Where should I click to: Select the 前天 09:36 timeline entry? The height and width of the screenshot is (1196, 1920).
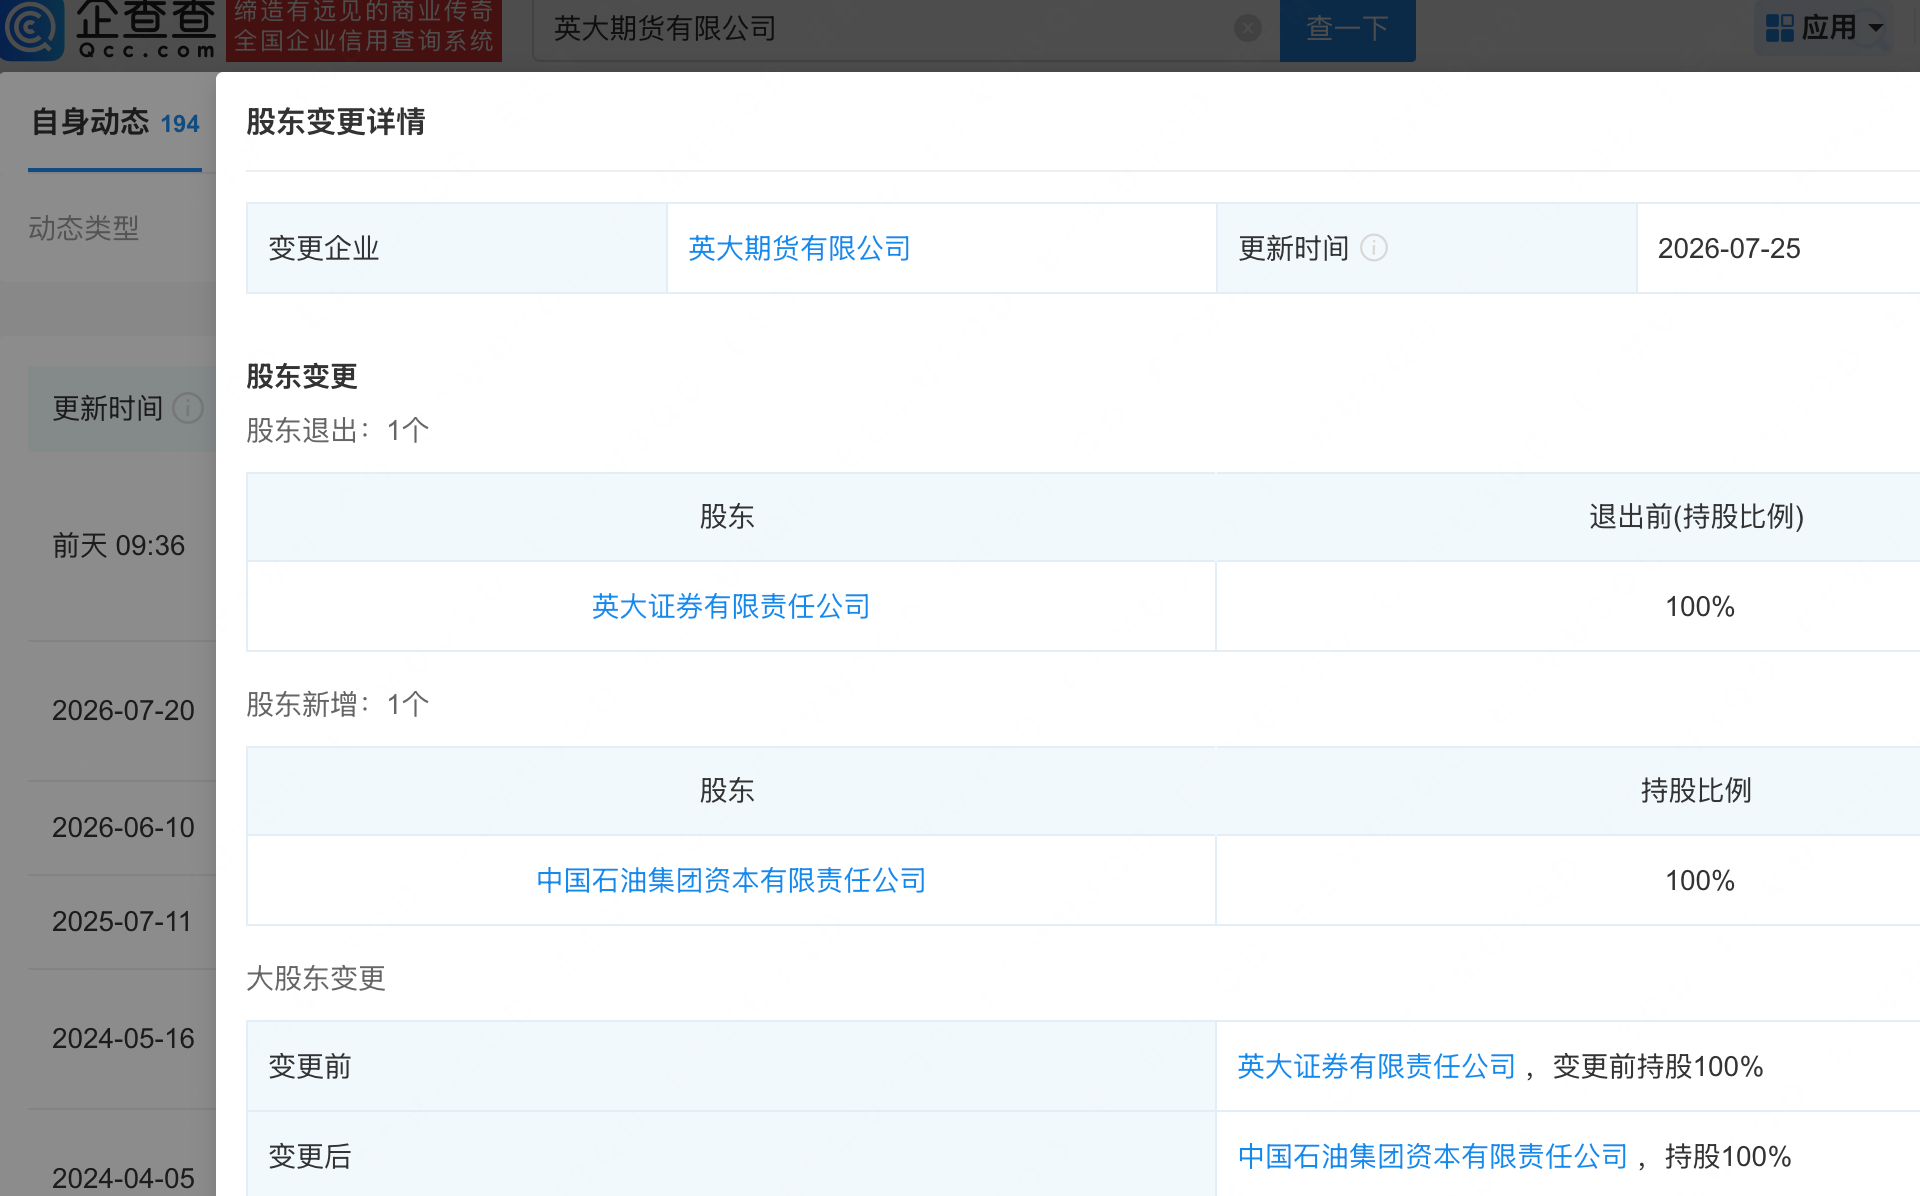[119, 545]
